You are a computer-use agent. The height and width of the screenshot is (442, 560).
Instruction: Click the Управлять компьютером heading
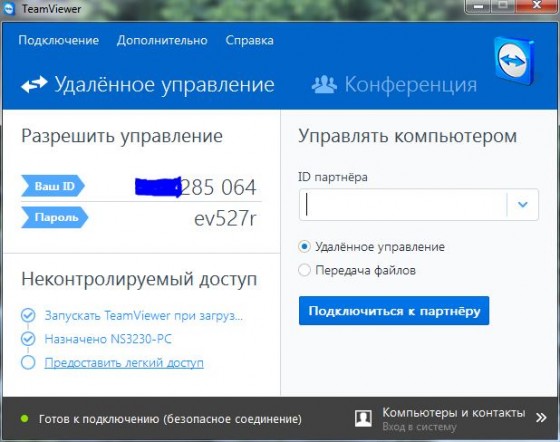(408, 136)
